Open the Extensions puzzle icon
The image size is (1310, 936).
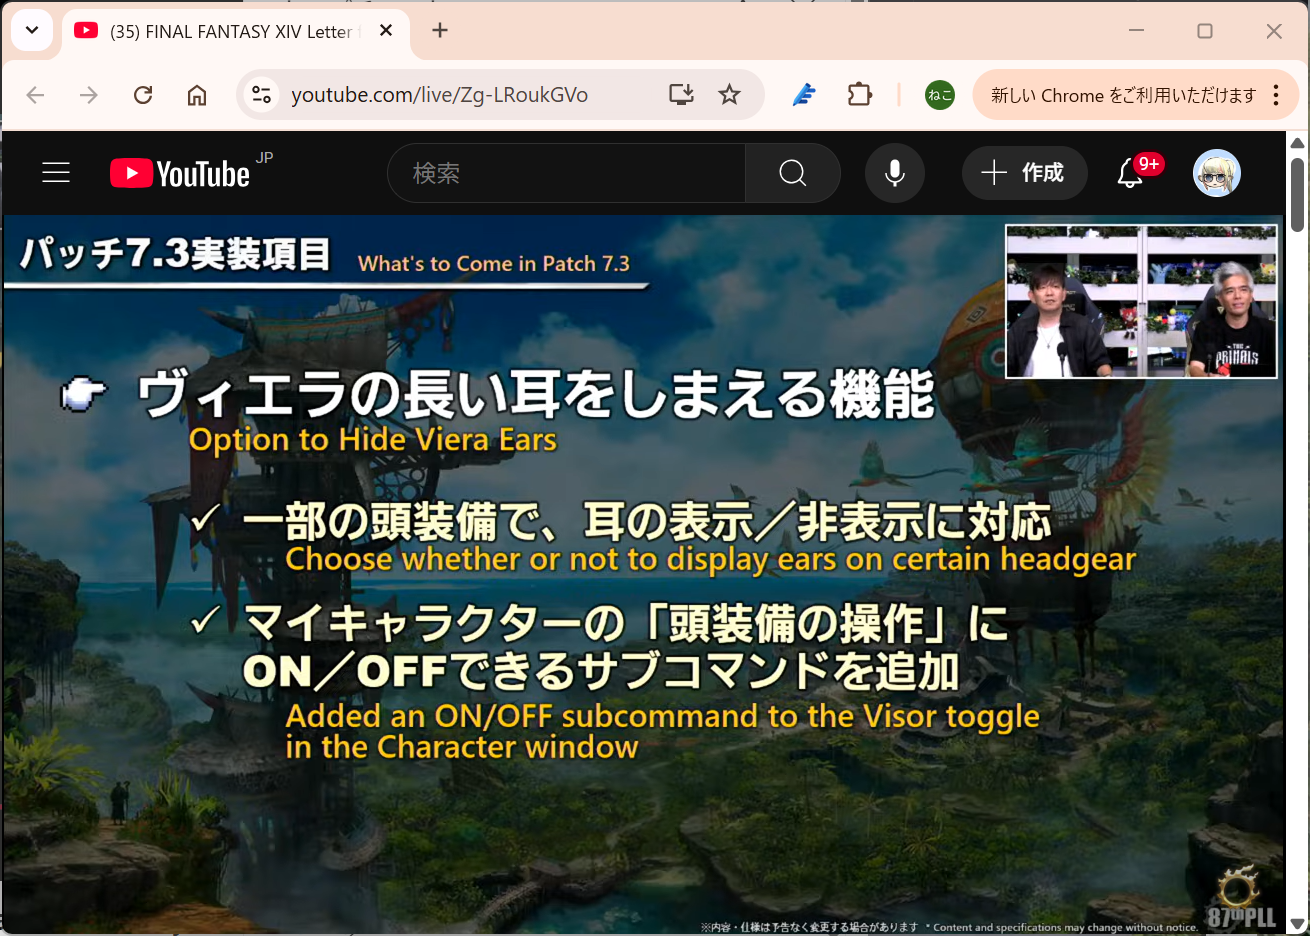[x=860, y=95]
